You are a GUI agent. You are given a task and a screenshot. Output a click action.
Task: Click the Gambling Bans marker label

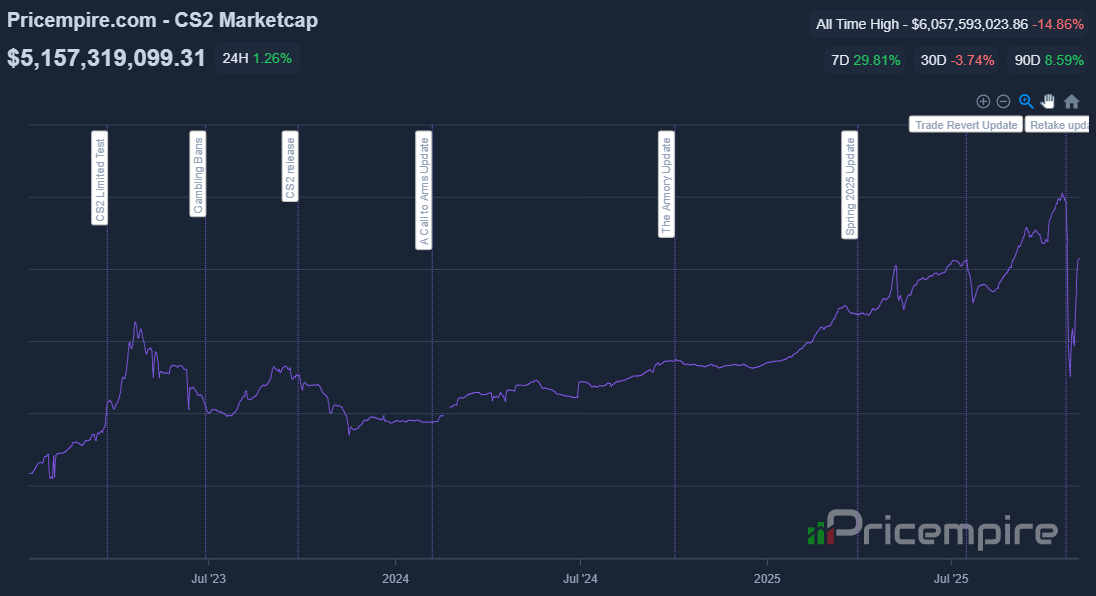(198, 173)
